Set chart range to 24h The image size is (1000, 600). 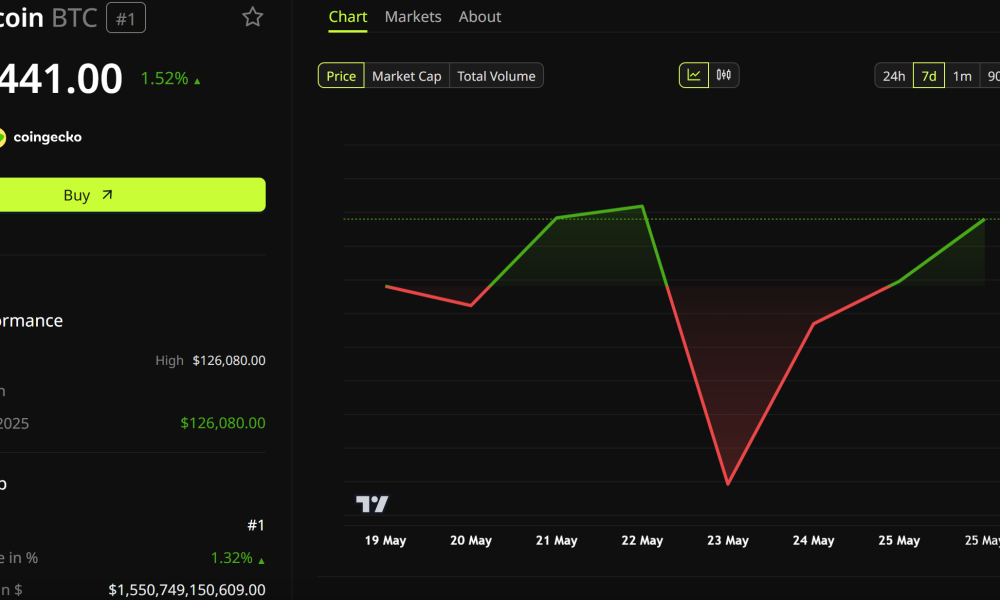893,76
